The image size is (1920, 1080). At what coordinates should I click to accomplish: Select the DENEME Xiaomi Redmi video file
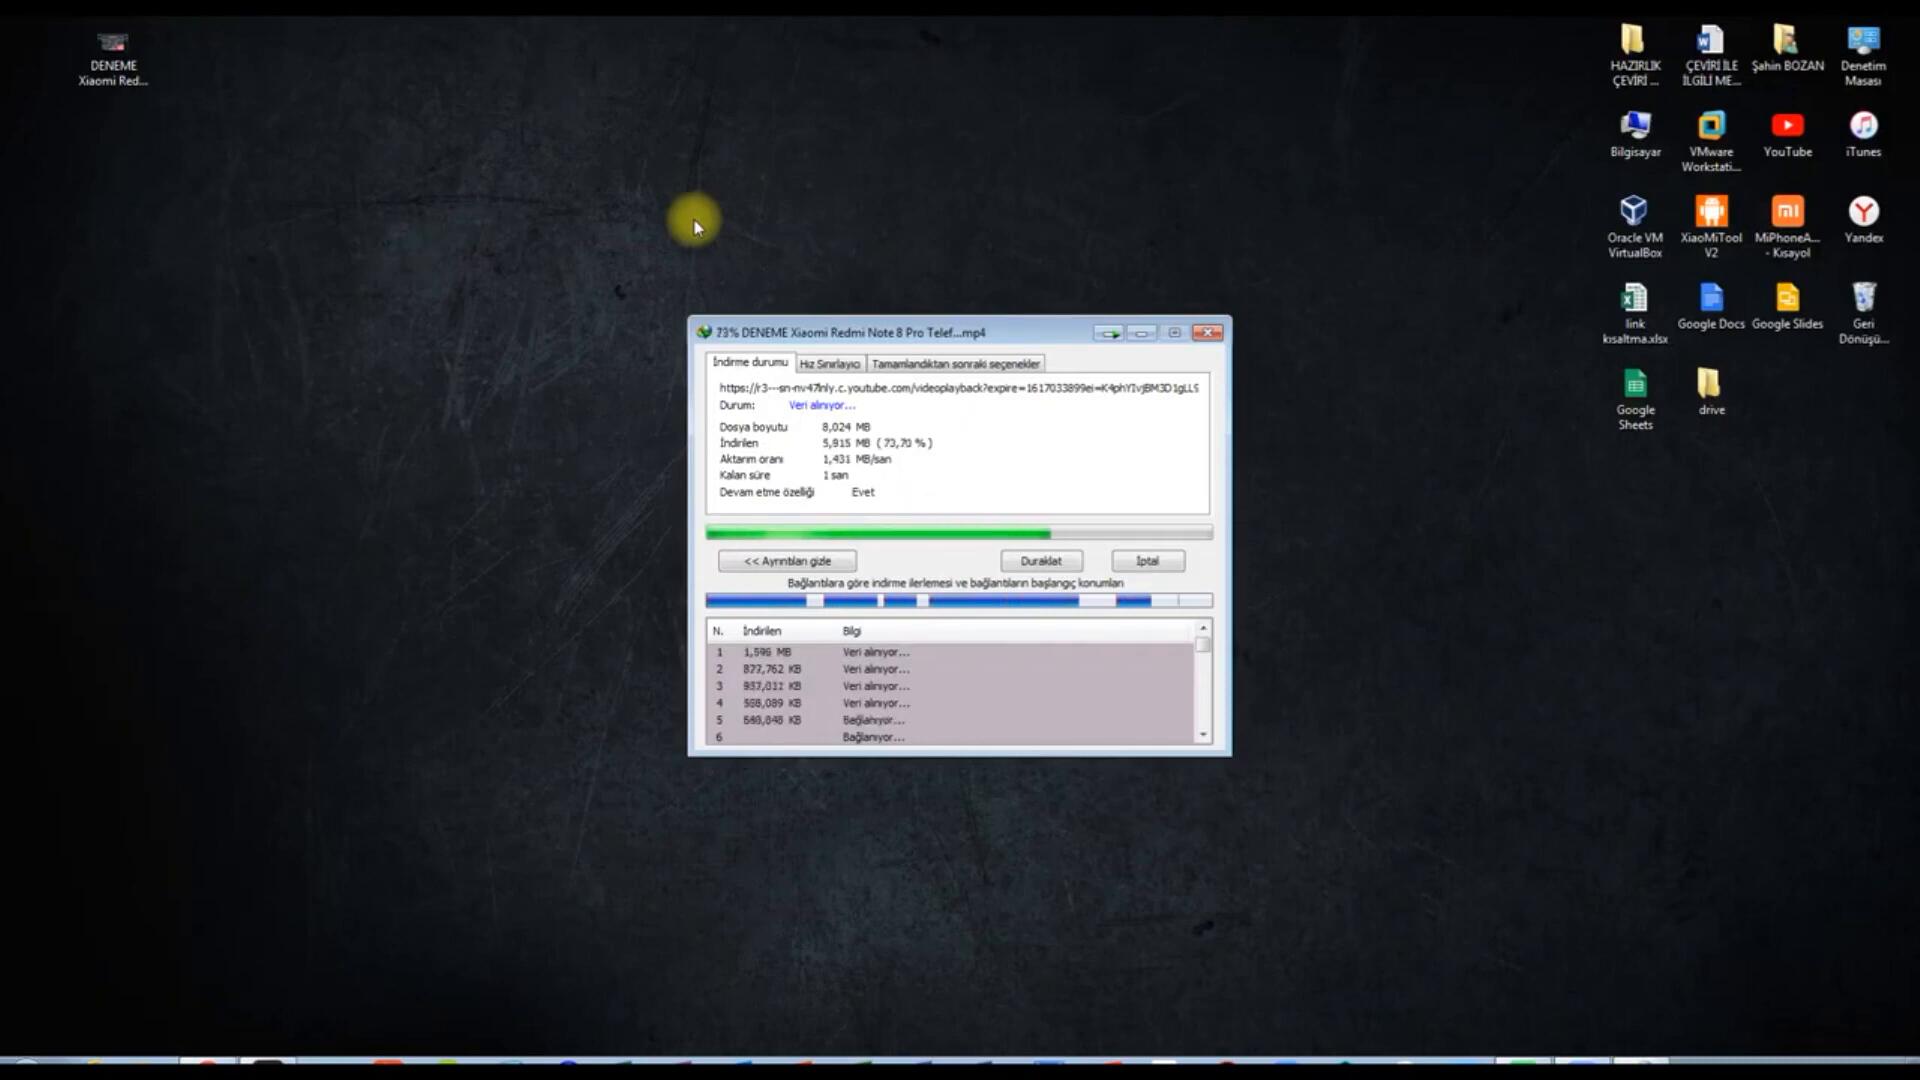[113, 44]
